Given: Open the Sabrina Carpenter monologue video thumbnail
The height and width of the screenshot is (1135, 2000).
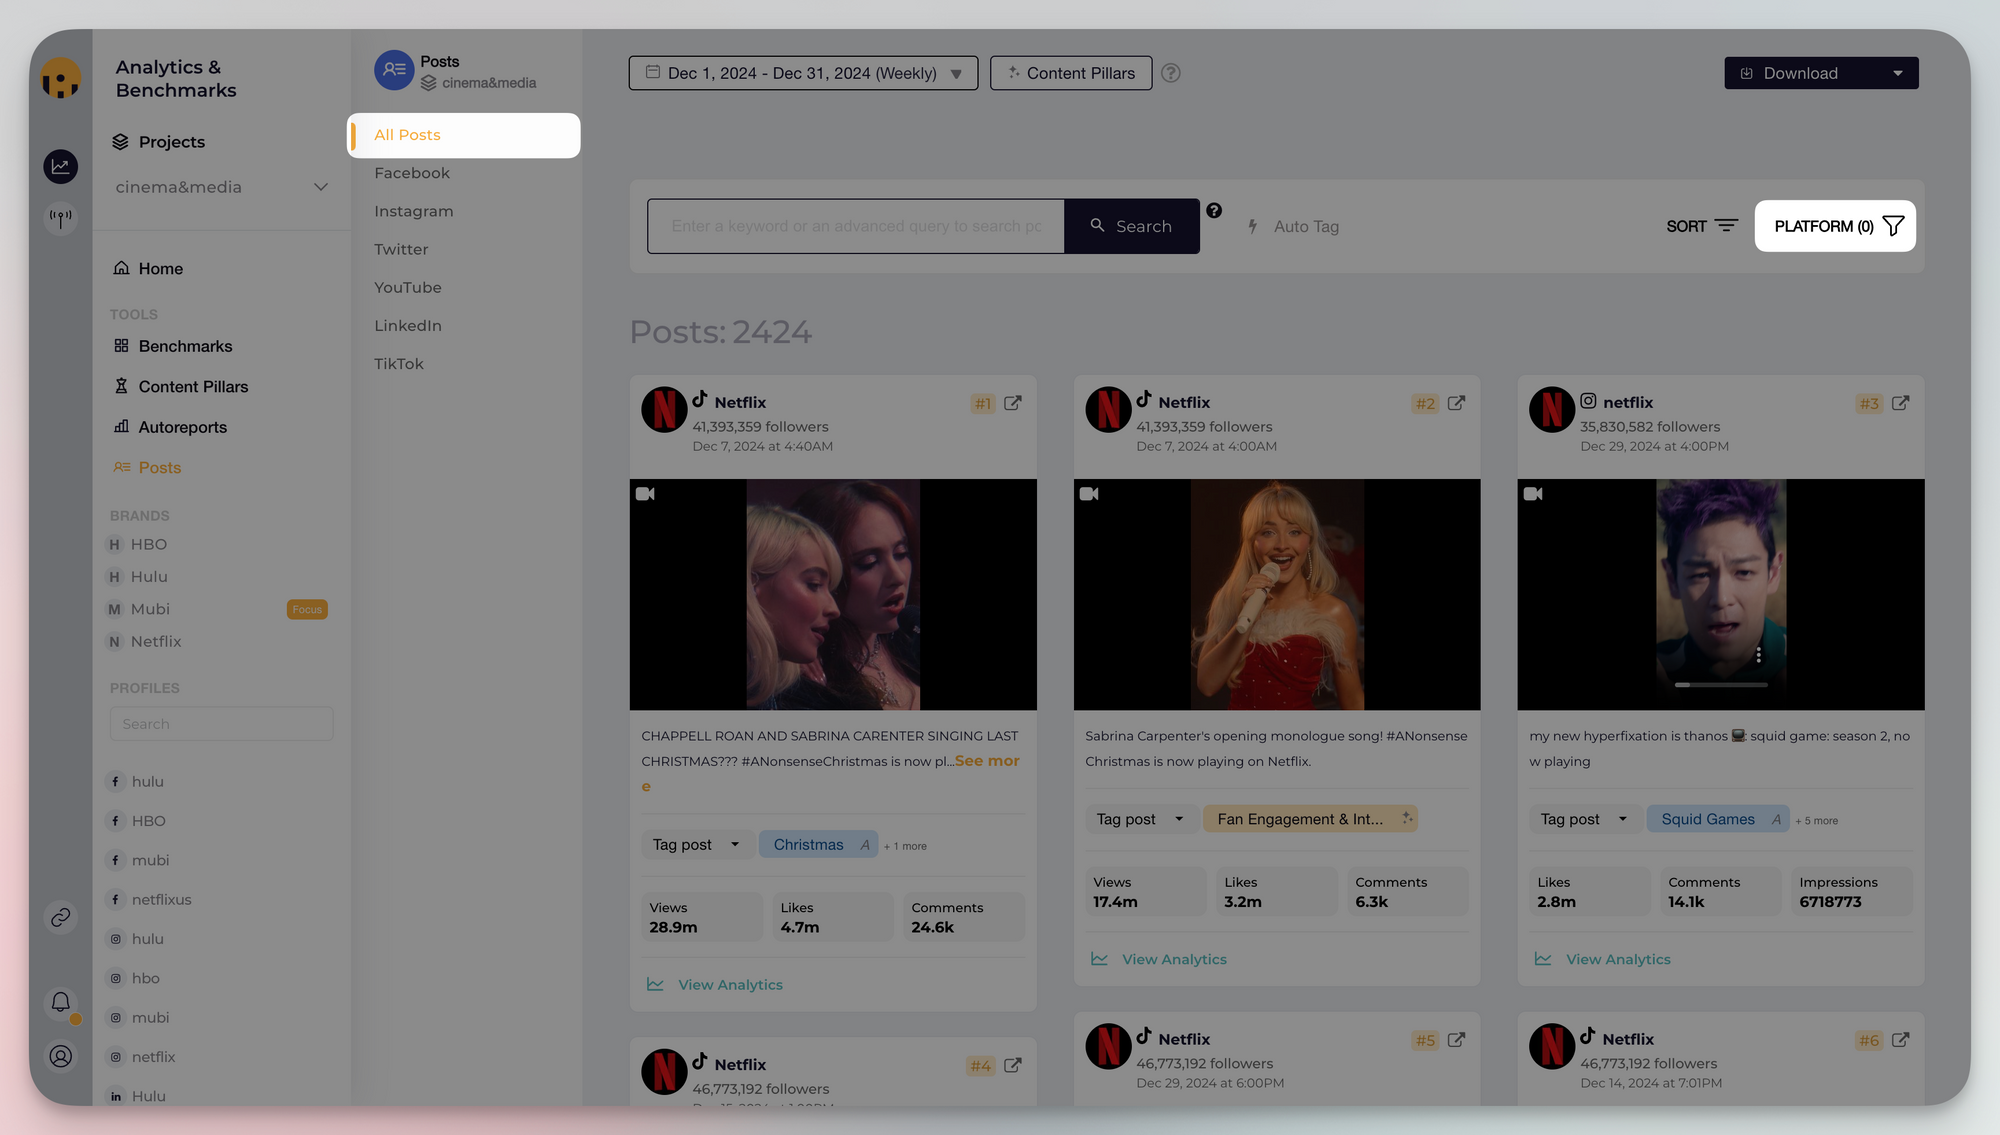Looking at the screenshot, I should [x=1277, y=594].
